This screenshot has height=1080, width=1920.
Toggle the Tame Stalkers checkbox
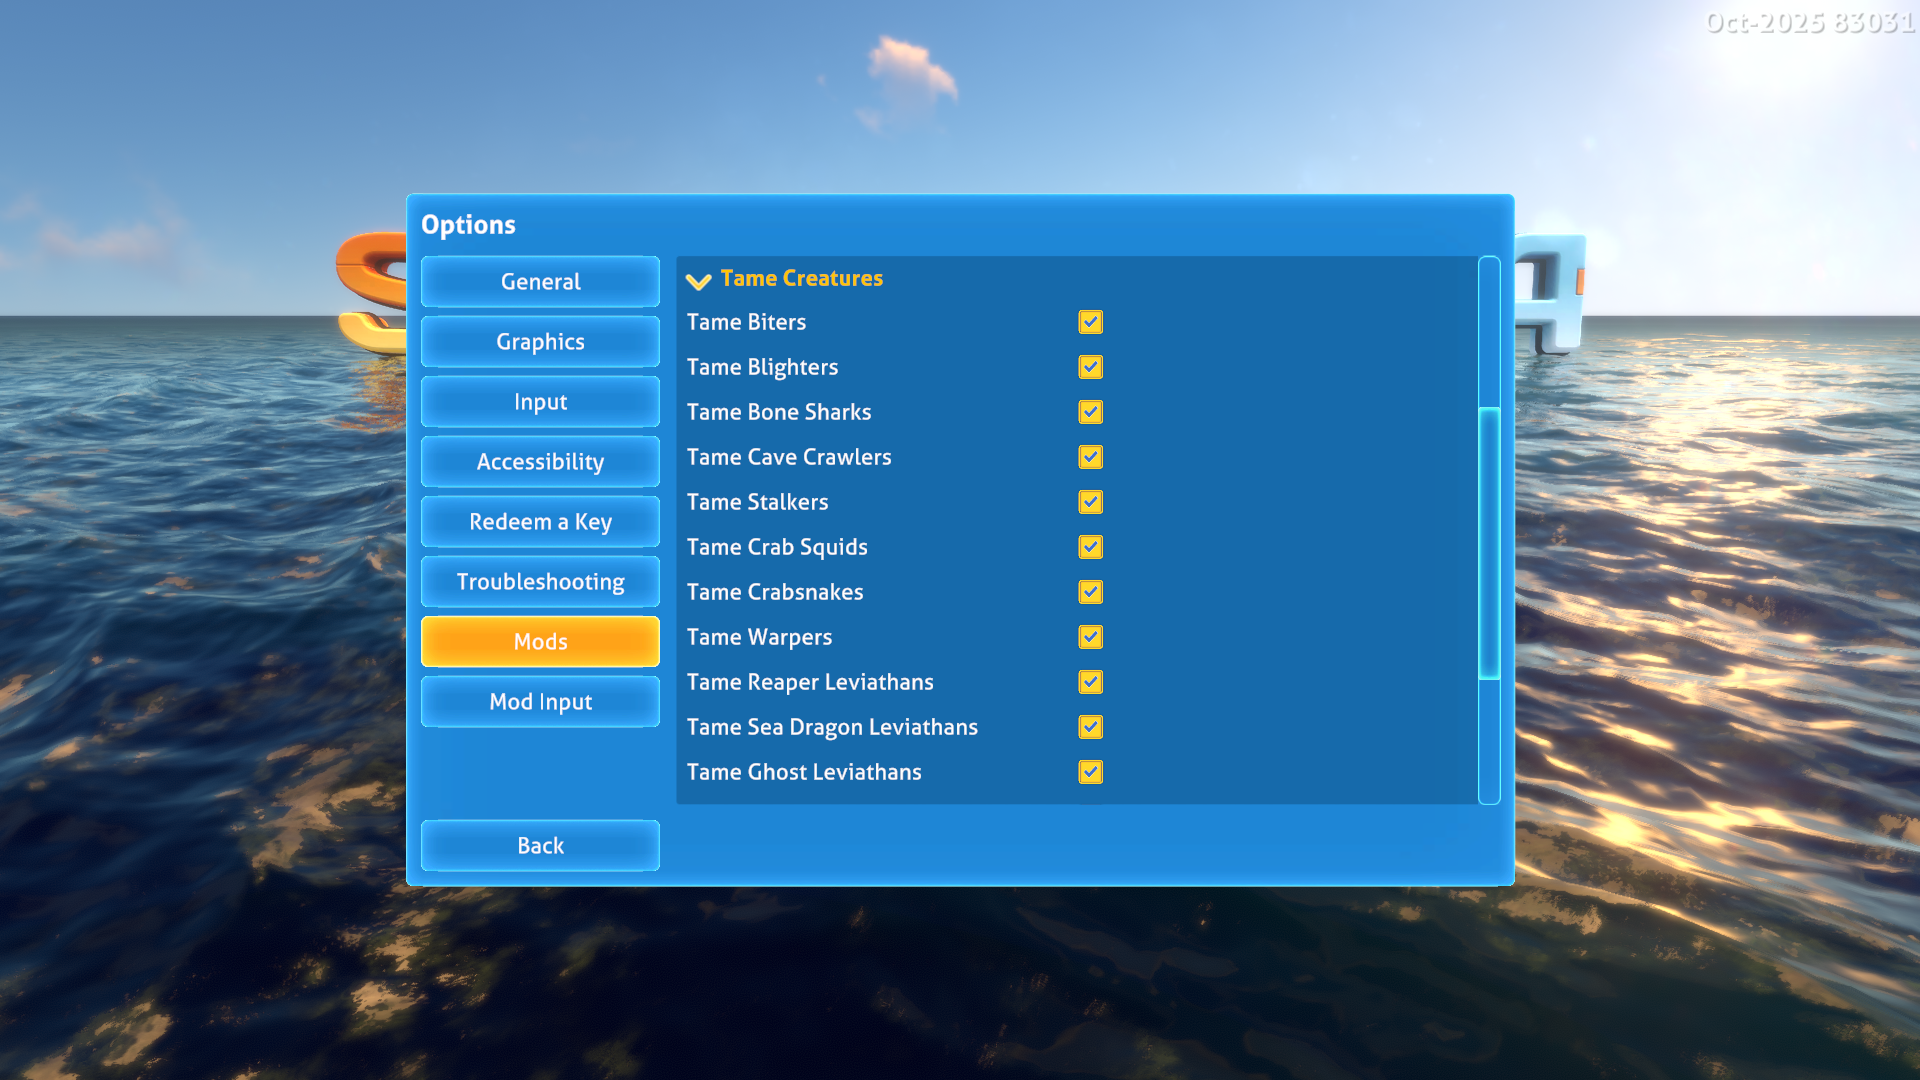[1090, 502]
